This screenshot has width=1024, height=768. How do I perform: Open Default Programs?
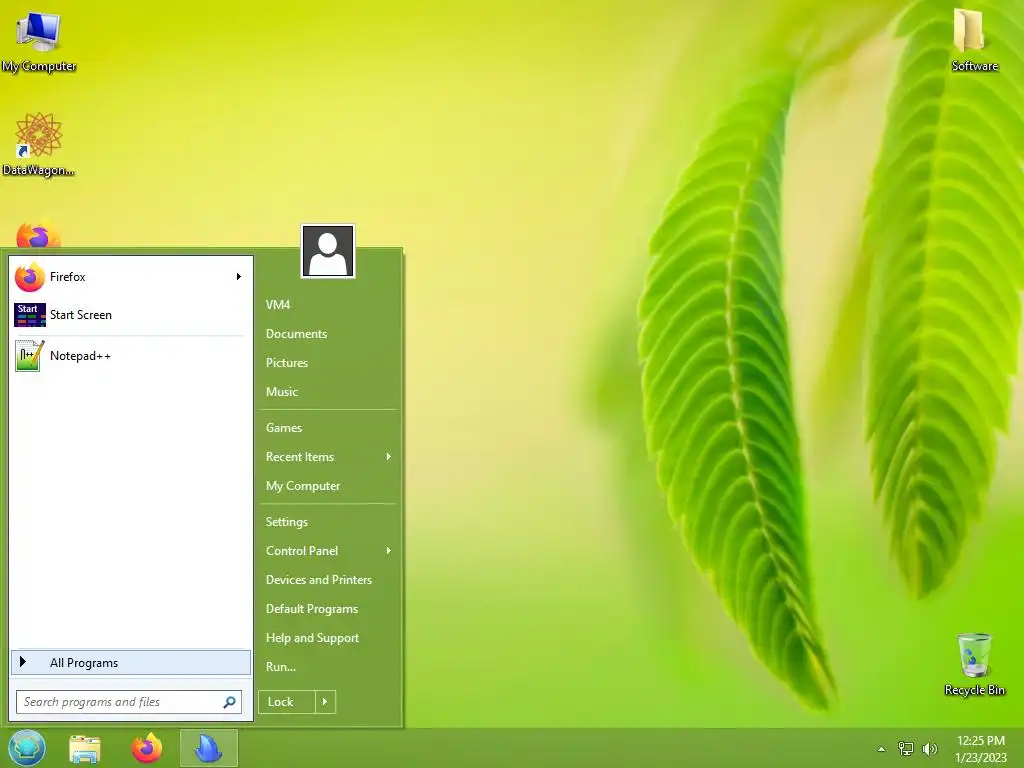point(312,609)
